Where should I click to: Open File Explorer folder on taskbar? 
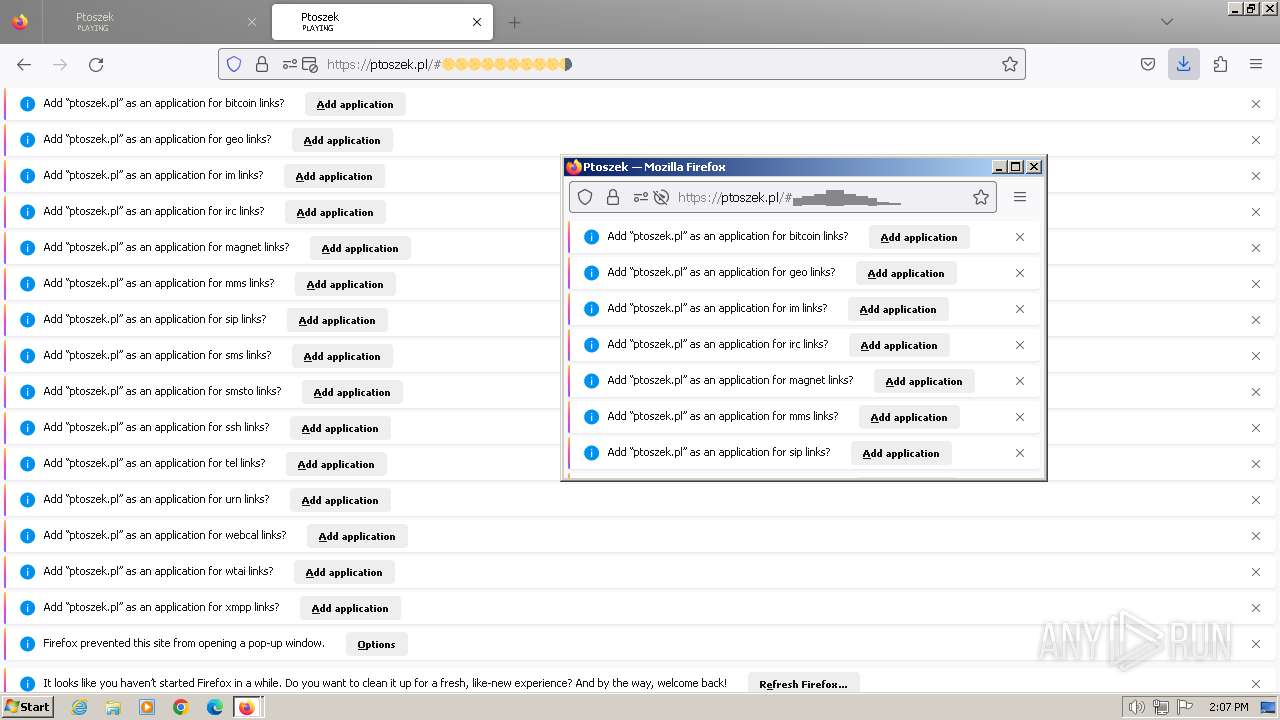click(113, 707)
